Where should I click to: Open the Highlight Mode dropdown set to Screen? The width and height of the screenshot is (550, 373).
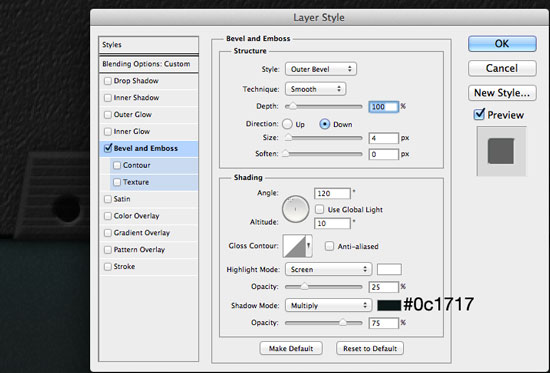click(328, 269)
